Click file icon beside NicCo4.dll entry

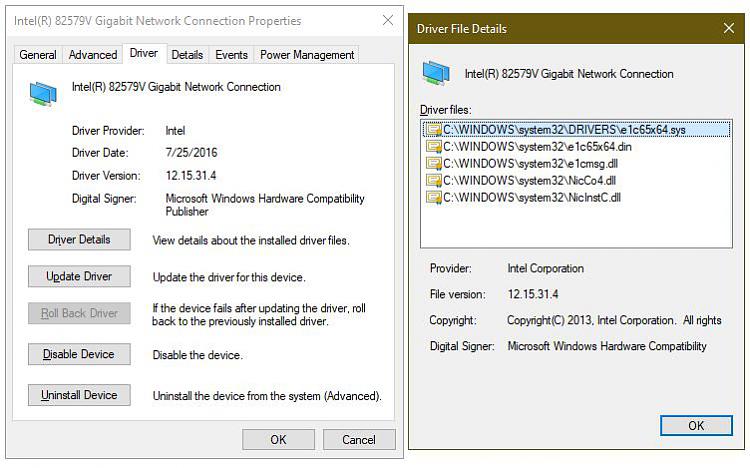pyautogui.click(x=434, y=180)
